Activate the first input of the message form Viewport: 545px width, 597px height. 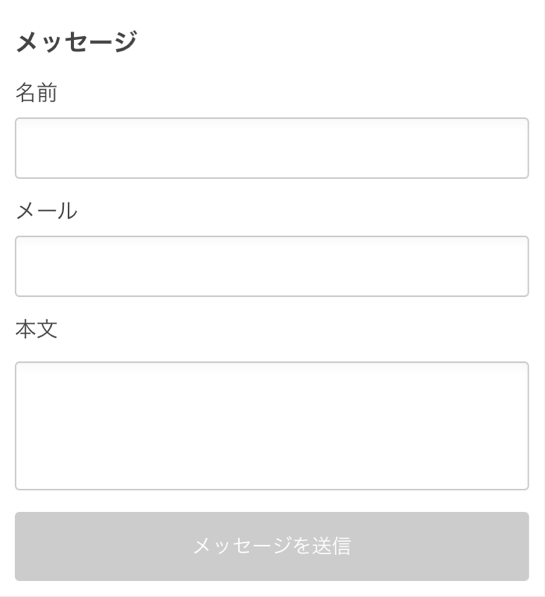[x=272, y=148]
